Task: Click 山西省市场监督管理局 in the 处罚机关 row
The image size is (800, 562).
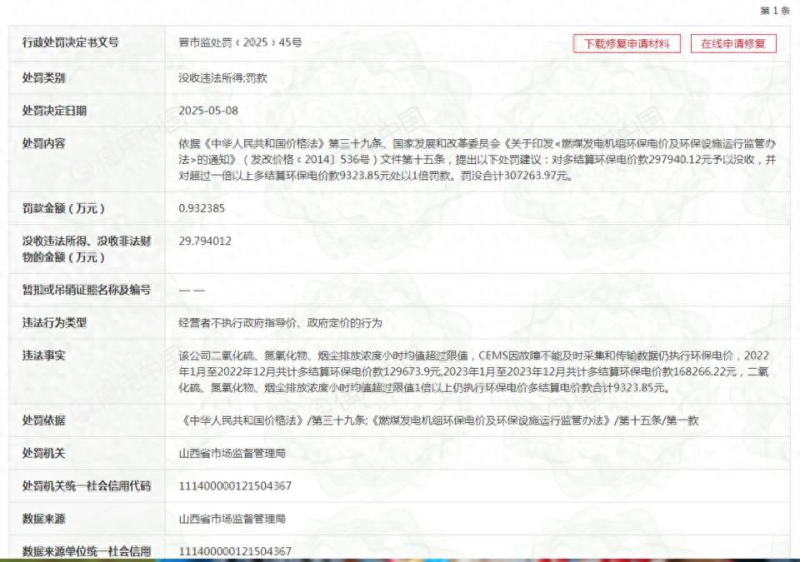Action: click(x=232, y=453)
